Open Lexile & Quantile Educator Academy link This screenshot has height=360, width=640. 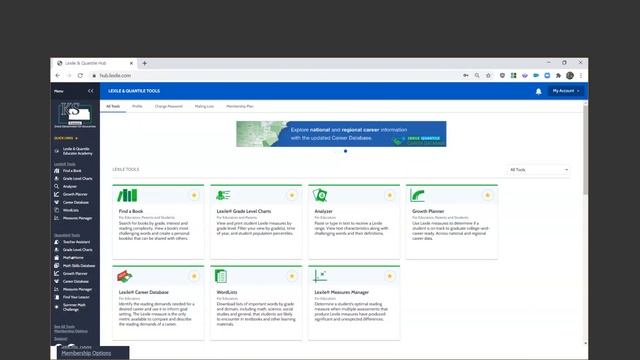click(x=78, y=151)
